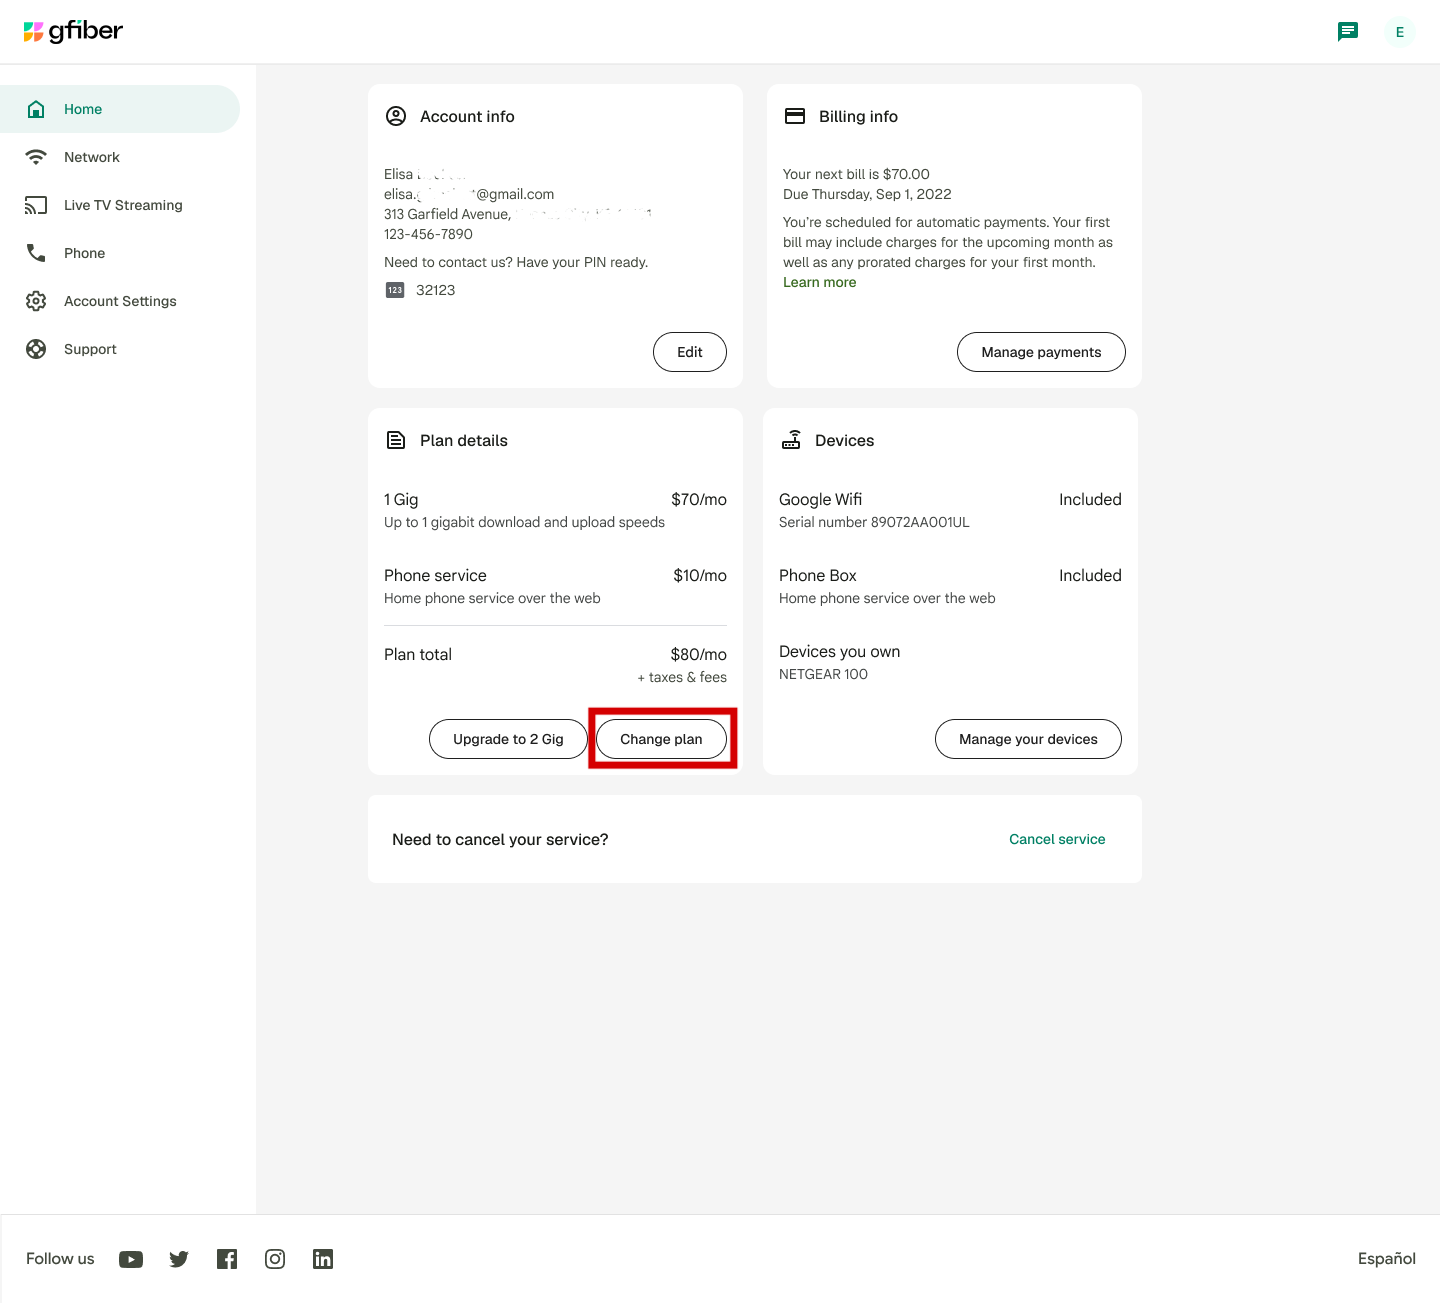Open the Facebook social icon
The image size is (1440, 1303).
pos(227,1259)
